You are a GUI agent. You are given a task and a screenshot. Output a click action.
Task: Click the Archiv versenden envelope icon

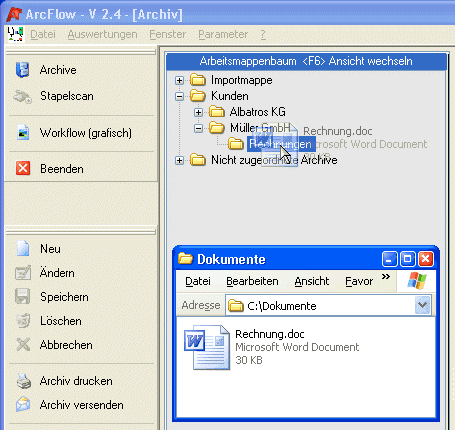pyautogui.click(x=23, y=404)
